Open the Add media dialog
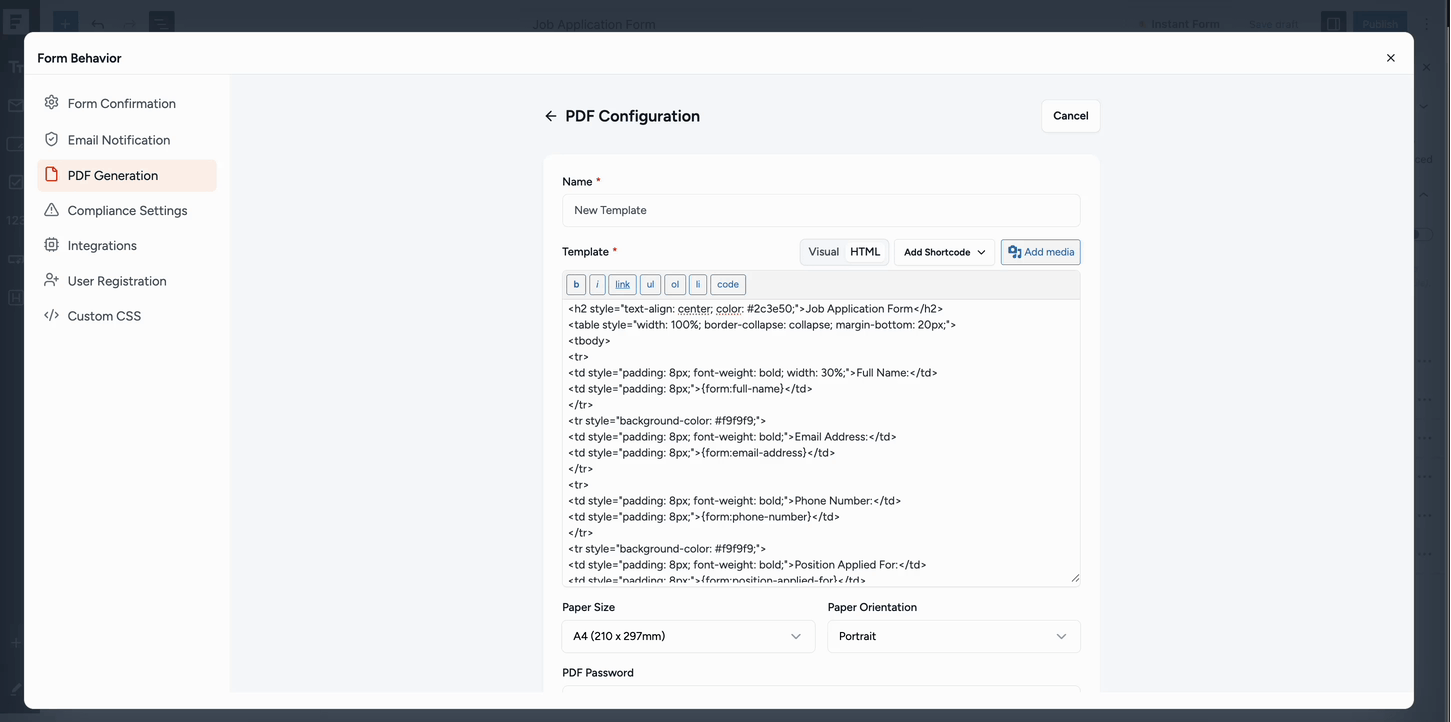The image size is (1451, 722). pyautogui.click(x=1040, y=251)
